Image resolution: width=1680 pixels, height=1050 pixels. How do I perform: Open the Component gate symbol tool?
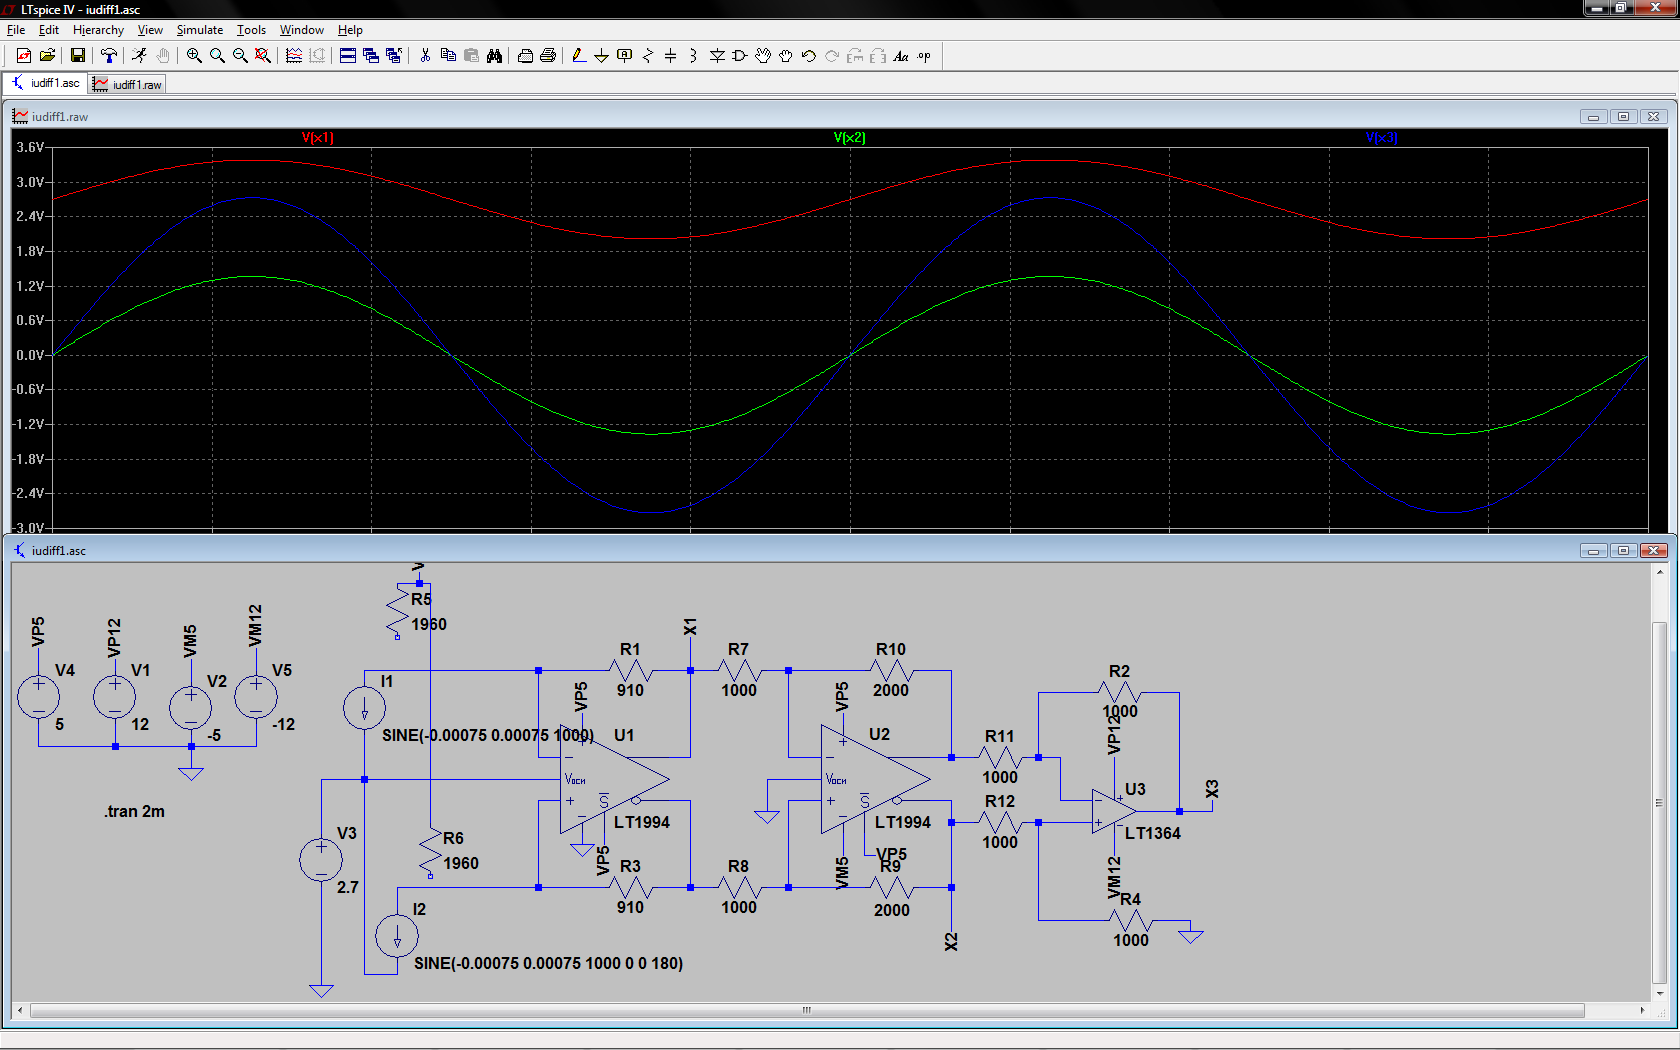740,56
